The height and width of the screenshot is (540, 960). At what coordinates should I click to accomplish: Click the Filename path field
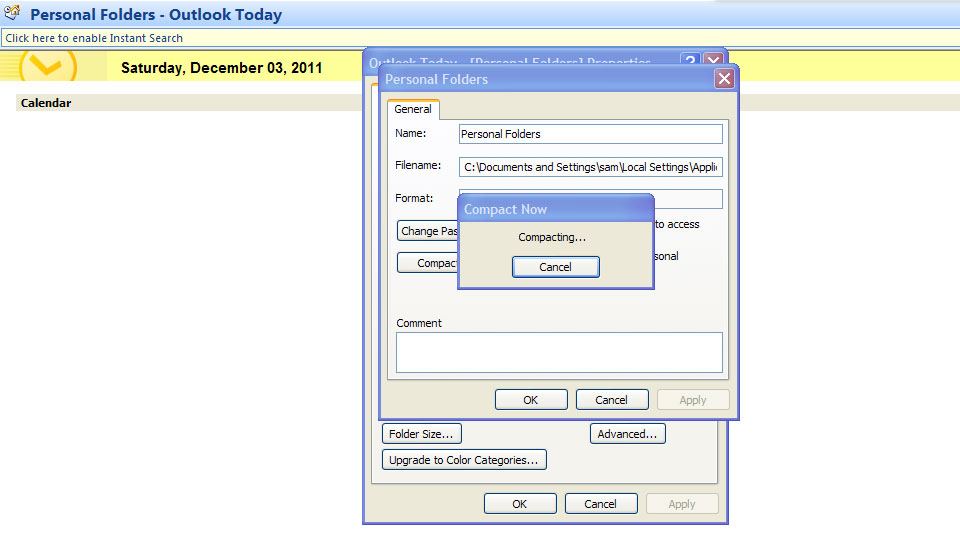coord(590,167)
